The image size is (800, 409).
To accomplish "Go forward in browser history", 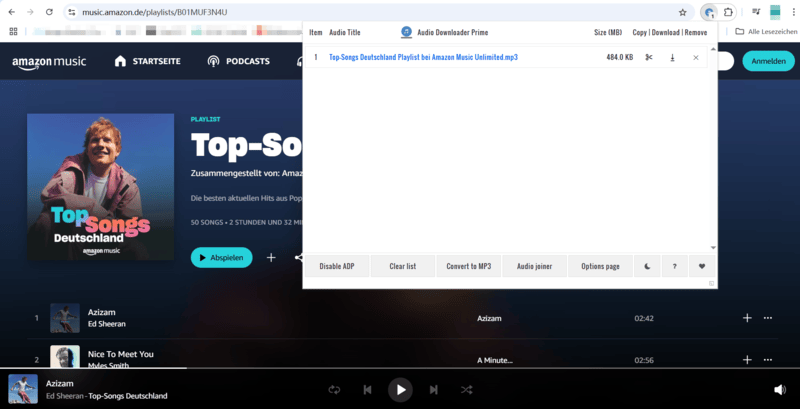I will pos(30,12).
